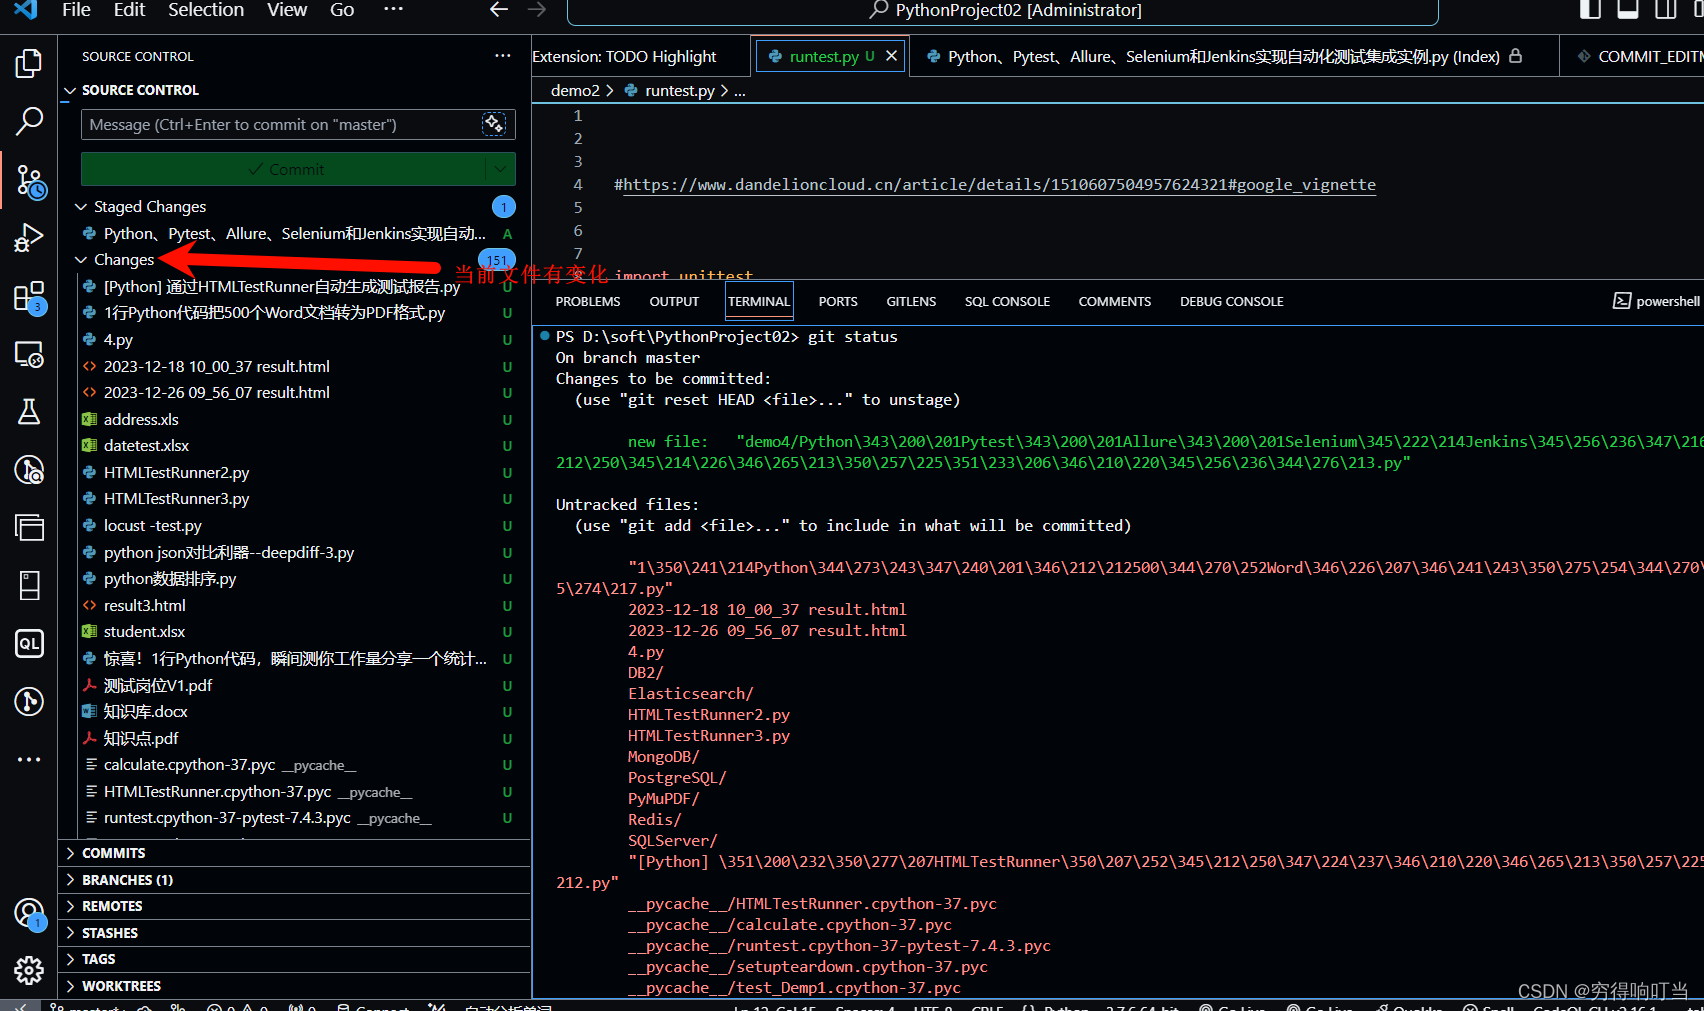Open the Search view
Image resolution: width=1704 pixels, height=1011 pixels.
point(28,120)
